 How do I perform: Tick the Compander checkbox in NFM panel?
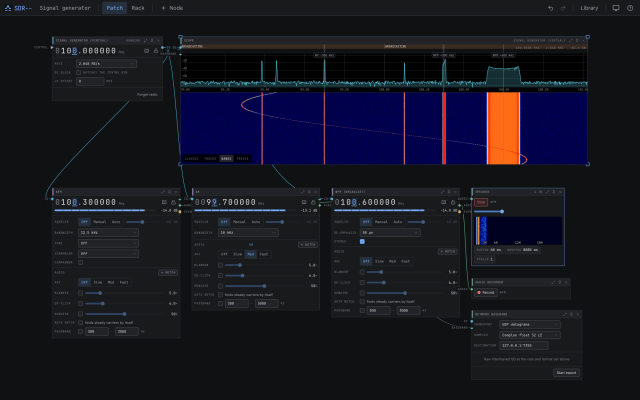point(80,262)
